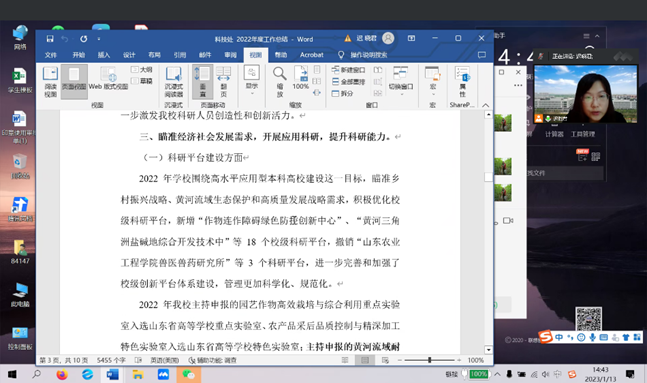The image size is (647, 383).
Task: Expand the Show (显示) dropdown
Action: point(252,80)
